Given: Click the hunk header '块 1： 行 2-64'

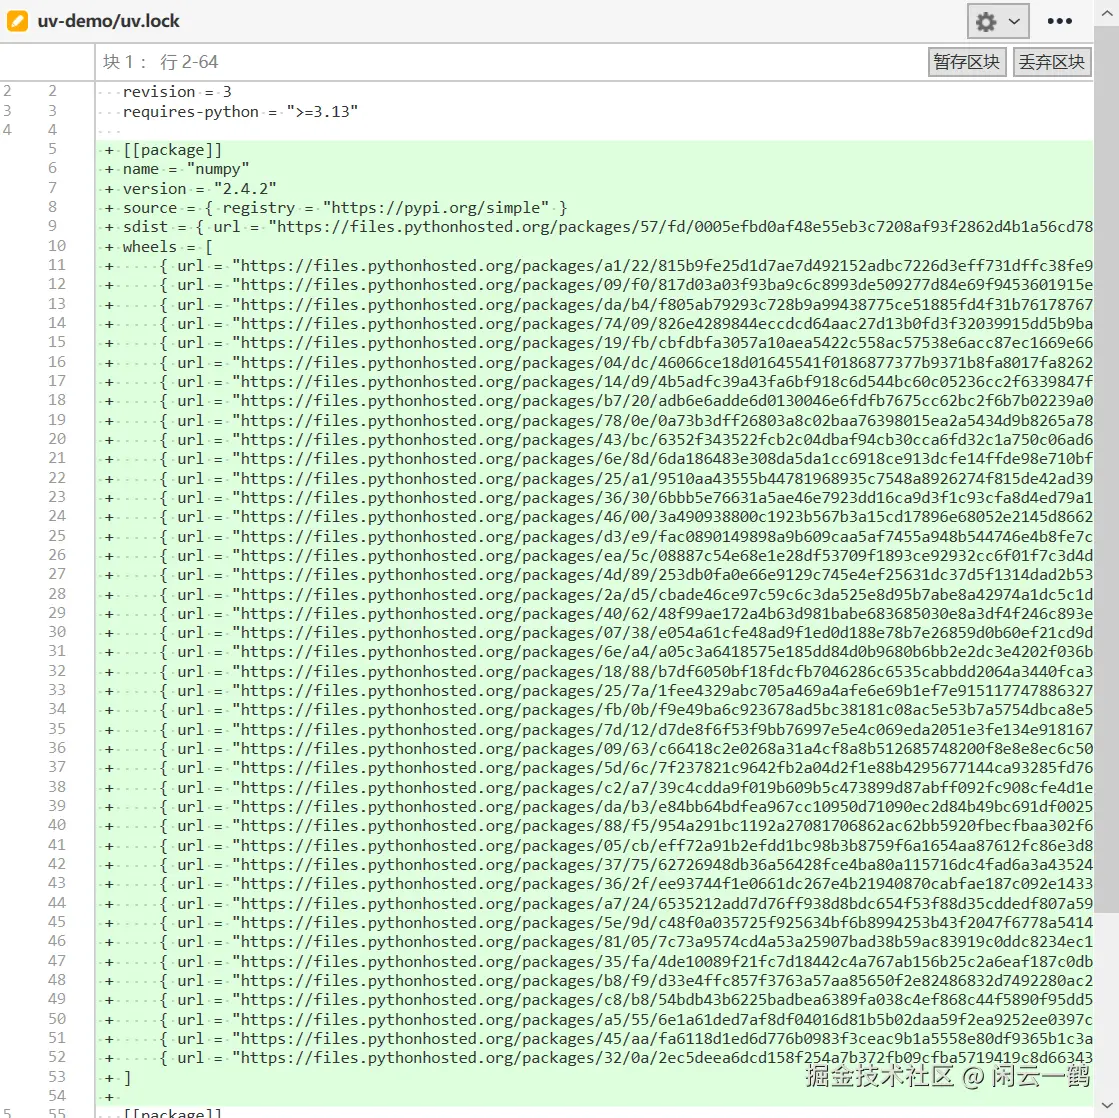Looking at the screenshot, I should (160, 62).
